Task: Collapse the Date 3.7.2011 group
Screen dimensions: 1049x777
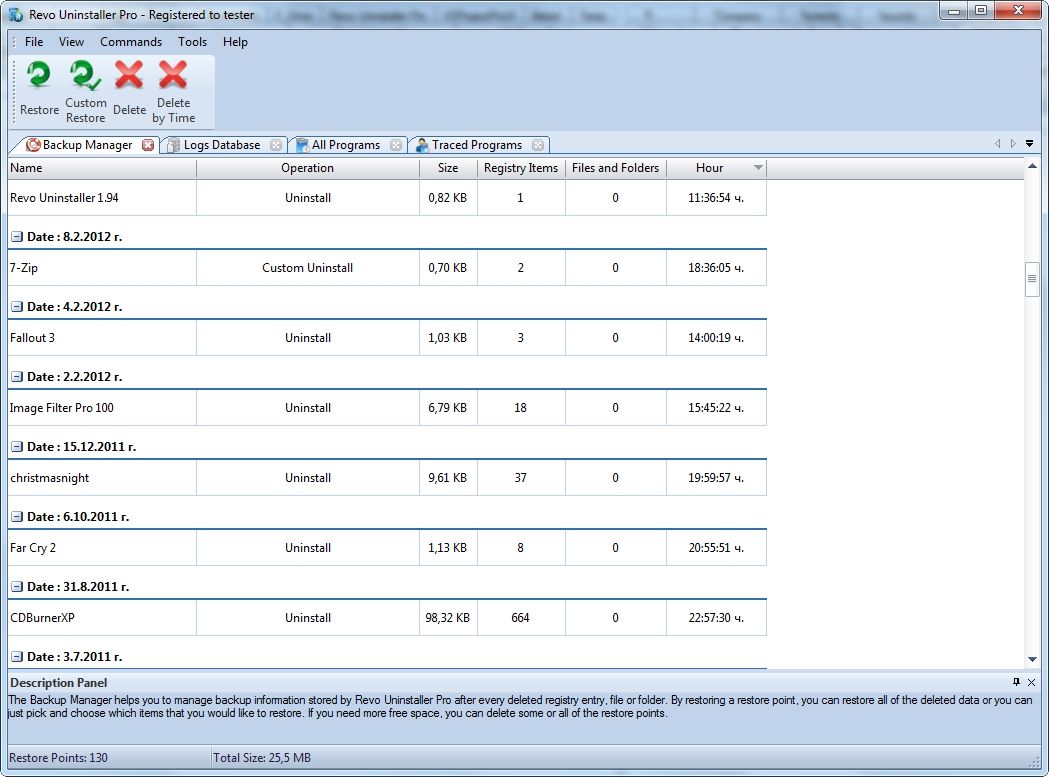Action: click(x=17, y=657)
